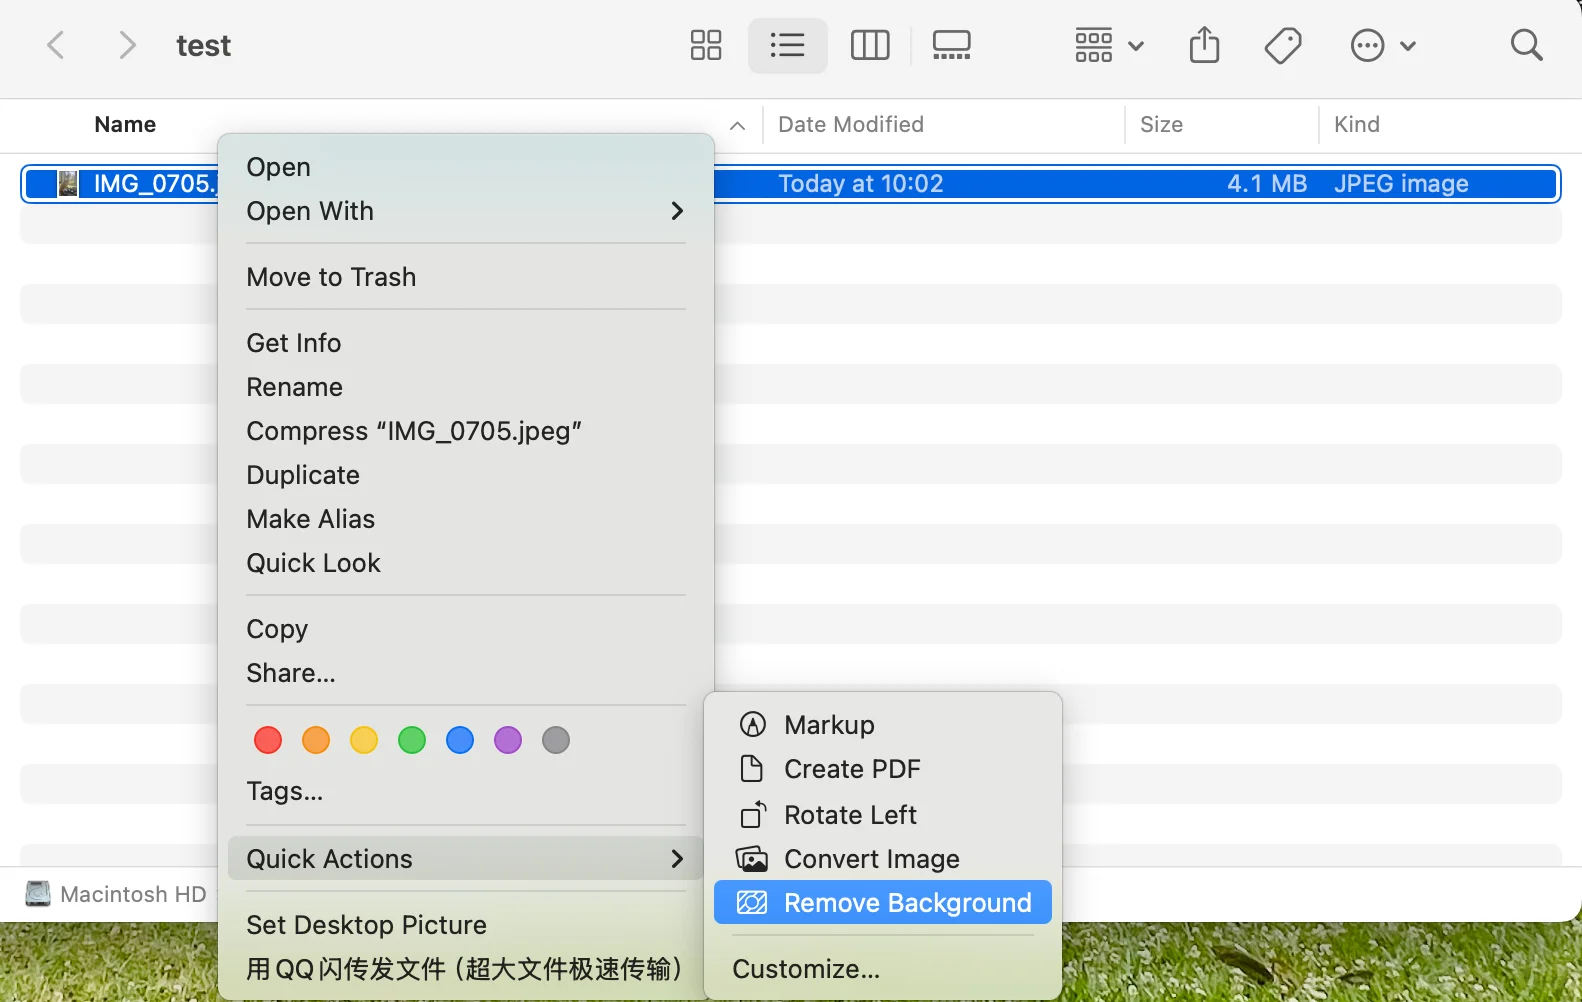Sort by Kind column header
This screenshot has height=1002, width=1582.
[1357, 124]
